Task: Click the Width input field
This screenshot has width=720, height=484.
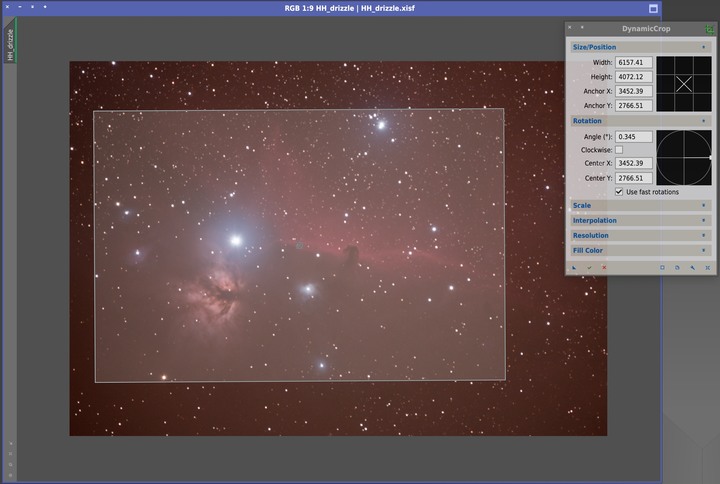Action: pos(634,63)
